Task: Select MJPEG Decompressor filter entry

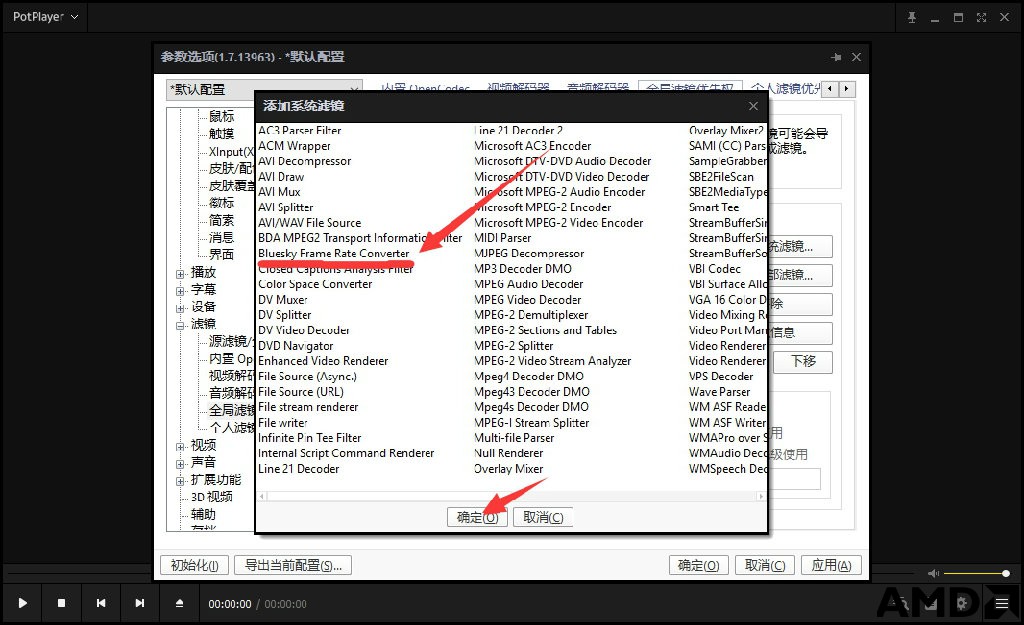Action: (x=529, y=253)
